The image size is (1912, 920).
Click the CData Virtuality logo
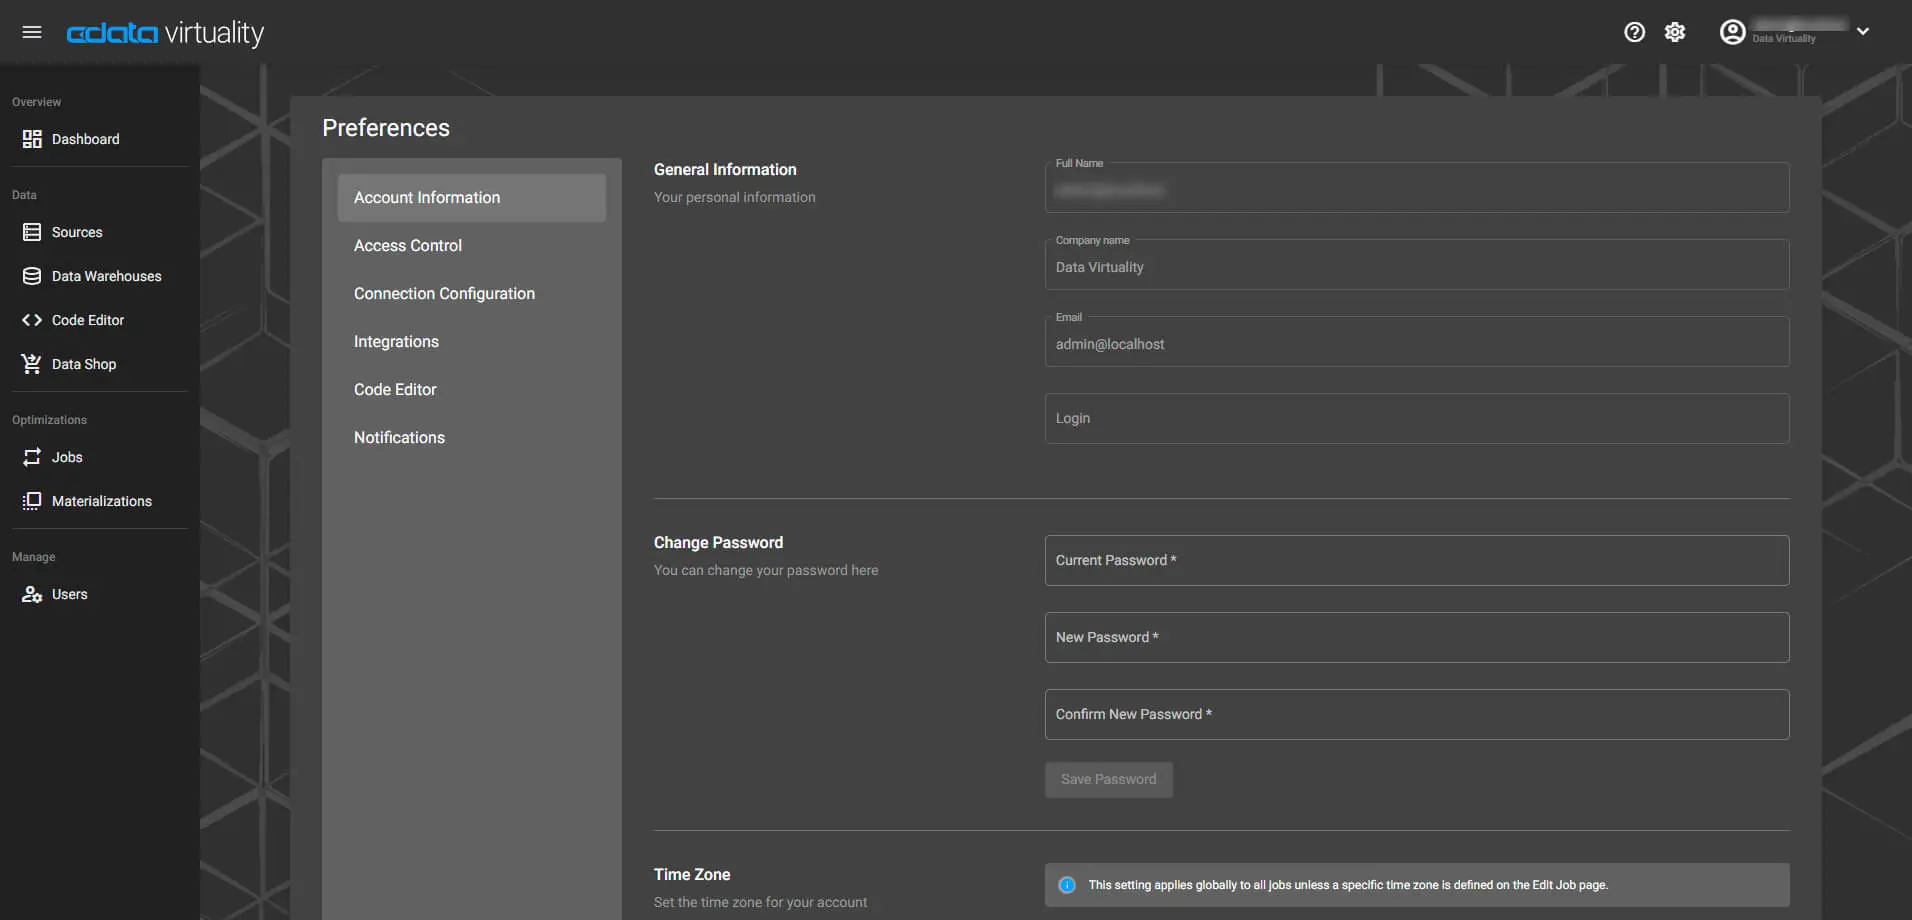[x=165, y=33]
